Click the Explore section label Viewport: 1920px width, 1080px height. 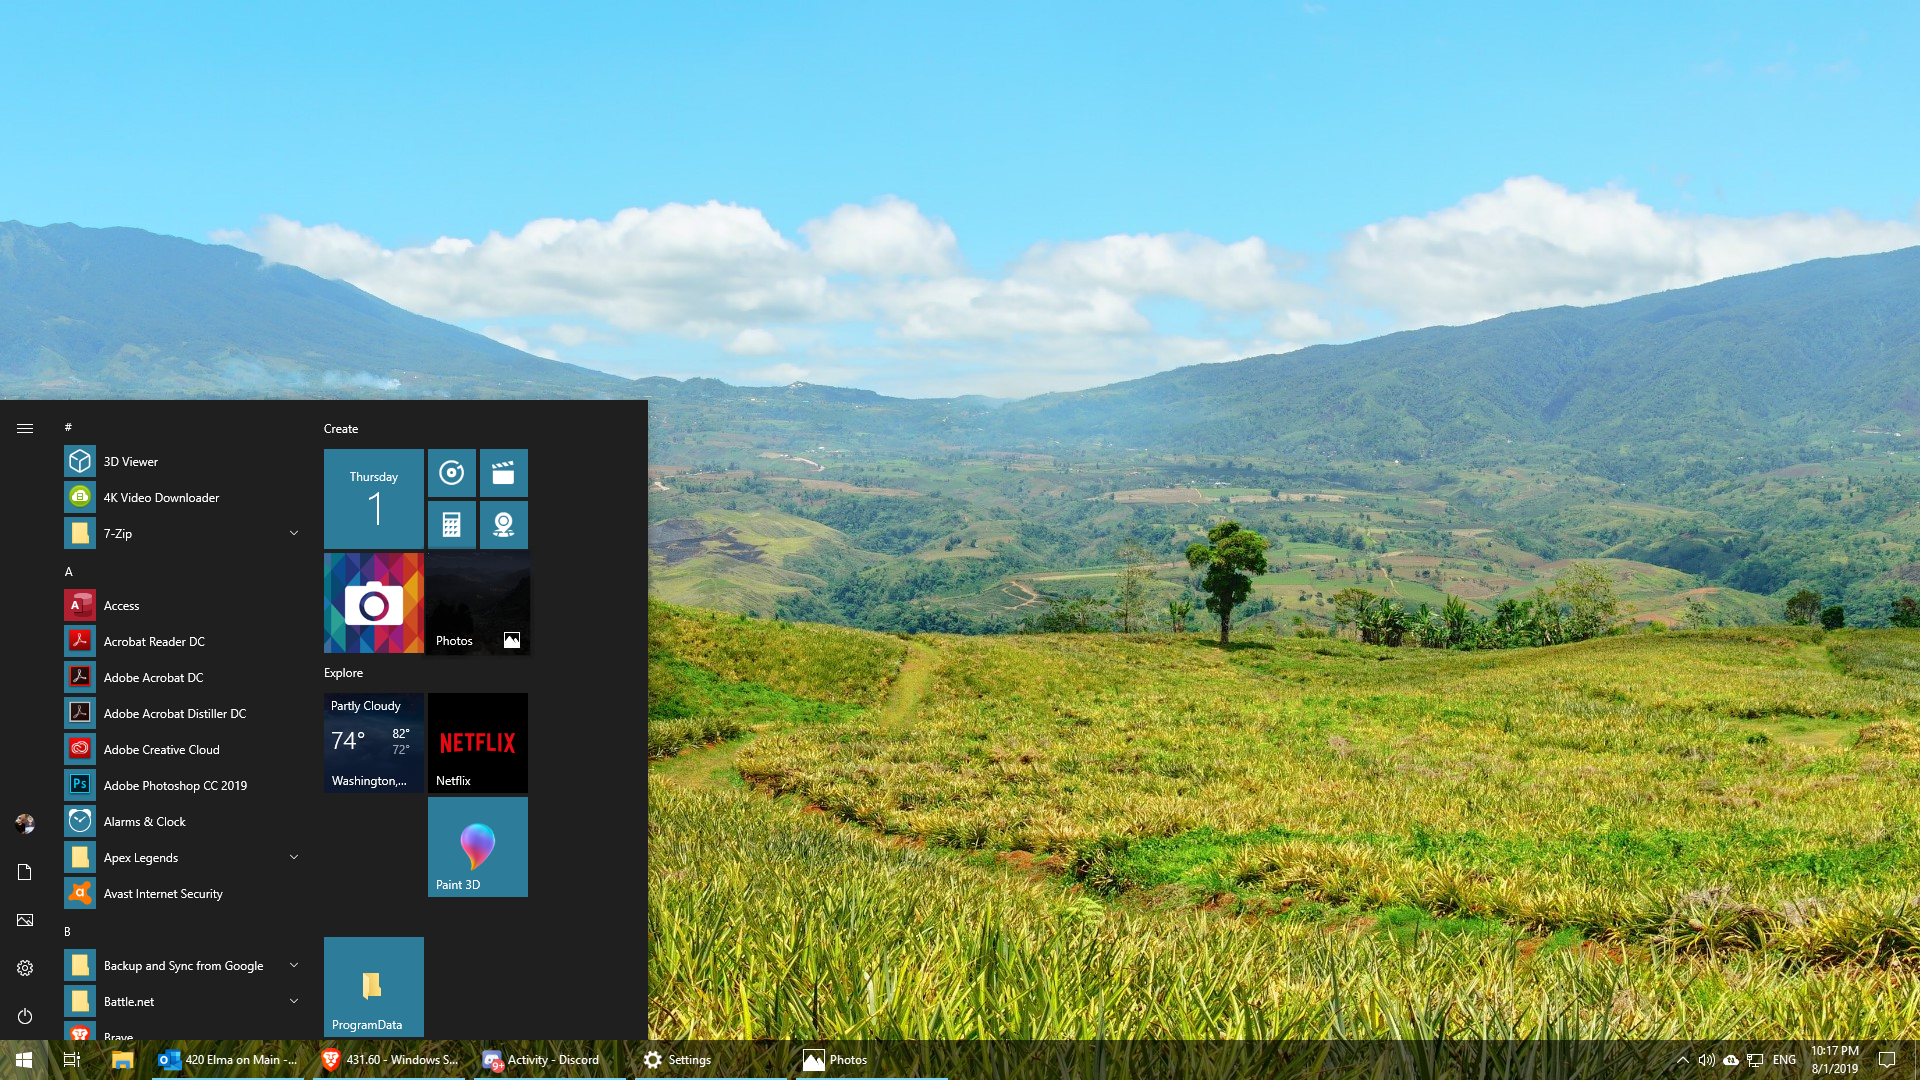[x=342, y=671]
